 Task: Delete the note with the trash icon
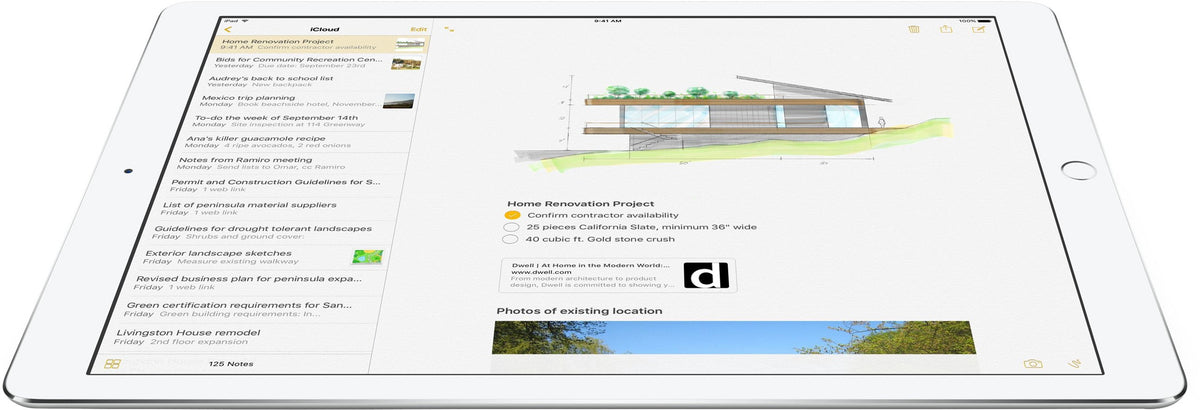(913, 30)
